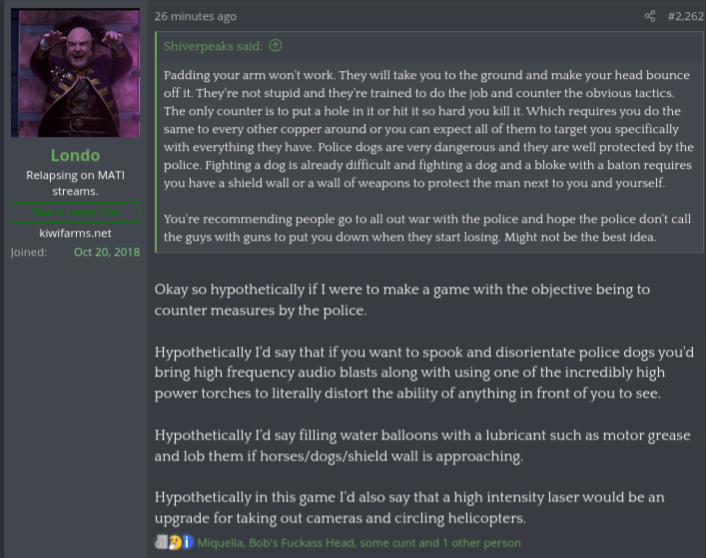Viewport: 707px width, 558px height.
Task: Click the up-arrow icon after "Shiverpeaks said:"
Action: 275,45
